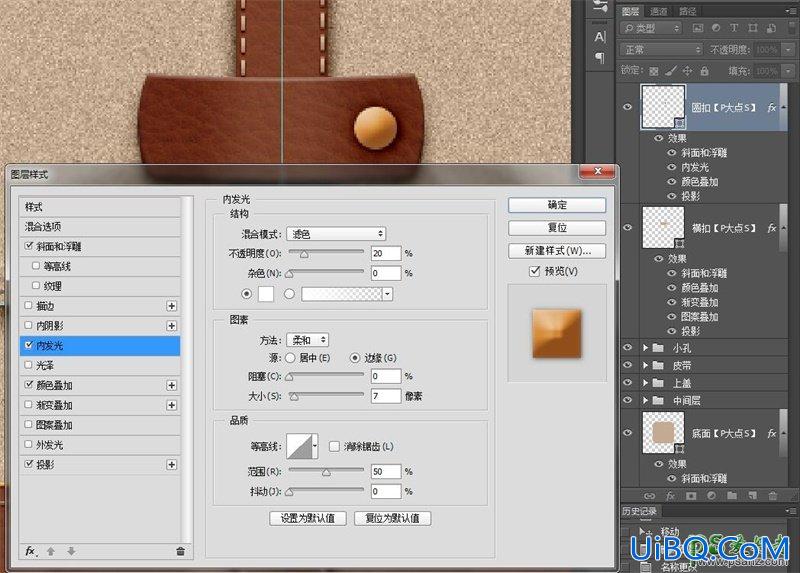Click the new group folder icon at panel bottom
Viewport: 800px width, 573px height.
point(732,495)
